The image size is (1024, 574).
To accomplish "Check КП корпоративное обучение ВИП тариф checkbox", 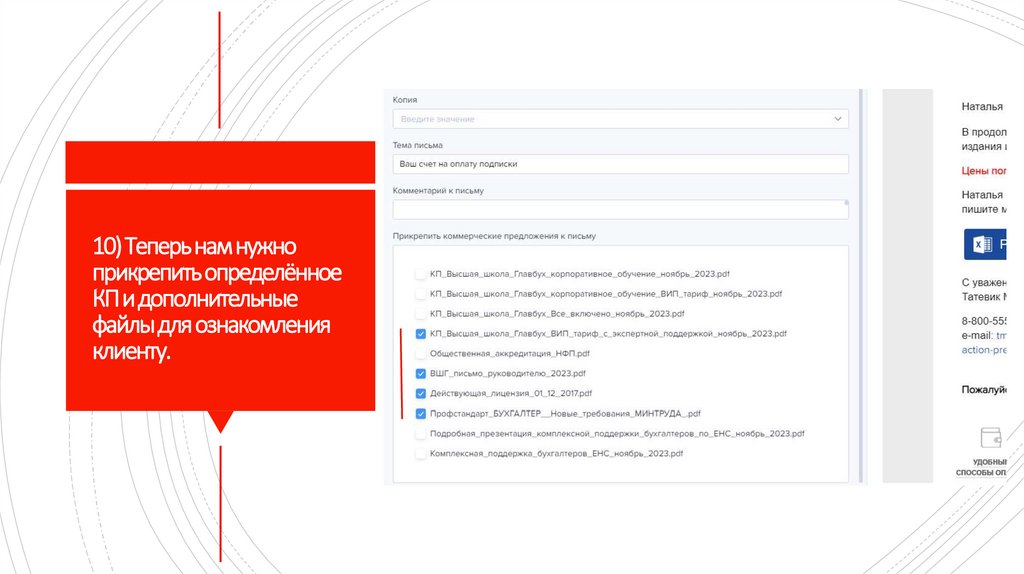I will click(x=421, y=294).
